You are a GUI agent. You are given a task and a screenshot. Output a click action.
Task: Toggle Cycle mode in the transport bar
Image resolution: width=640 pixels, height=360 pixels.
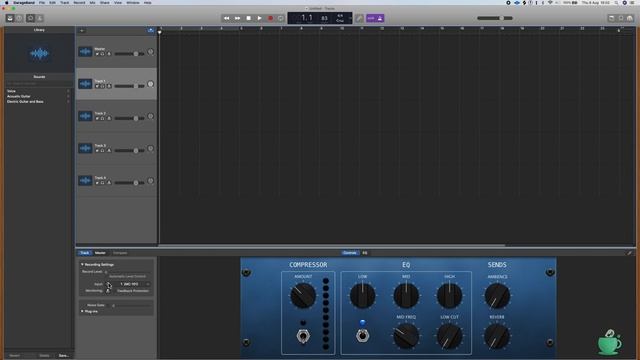tap(281, 18)
